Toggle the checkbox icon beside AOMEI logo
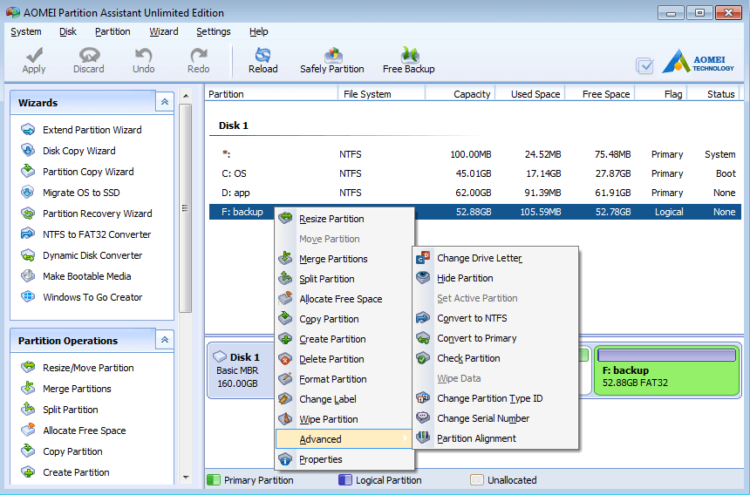The height and width of the screenshot is (495, 750). click(645, 66)
